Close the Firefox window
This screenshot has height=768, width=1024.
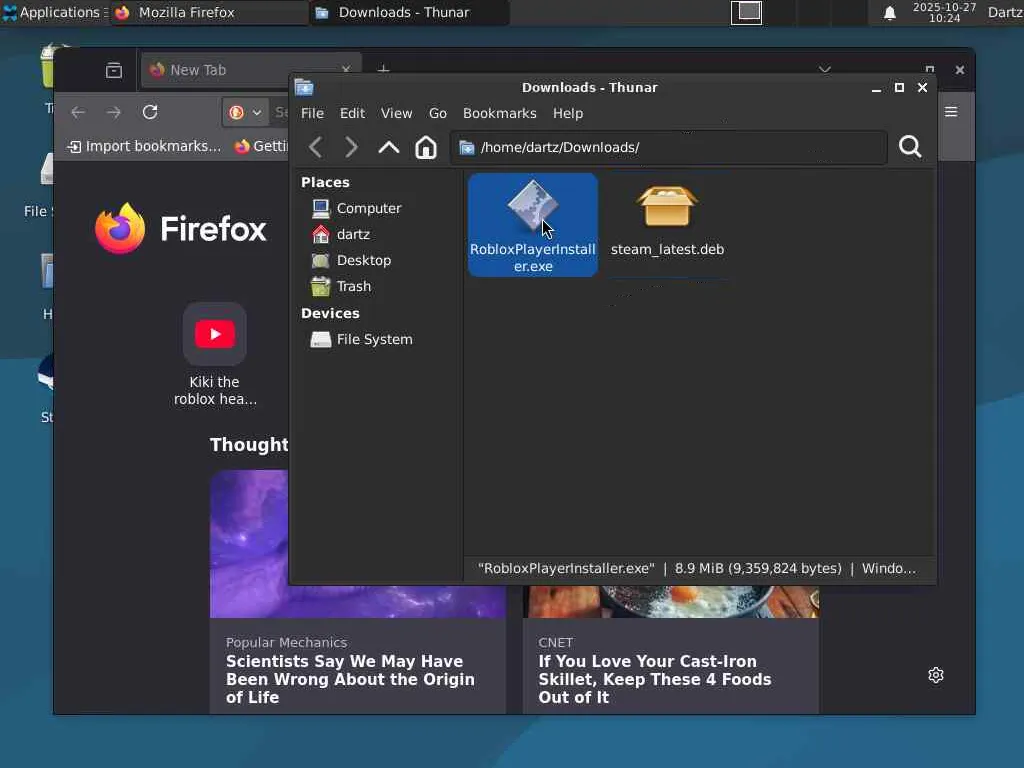coord(959,70)
